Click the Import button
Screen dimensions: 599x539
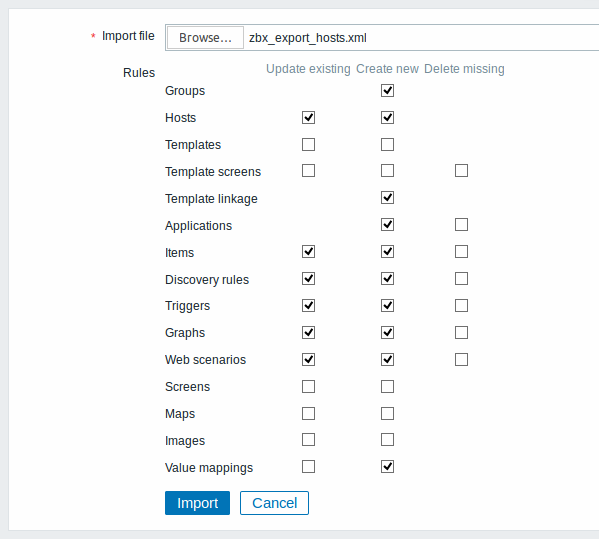pyautogui.click(x=197, y=503)
